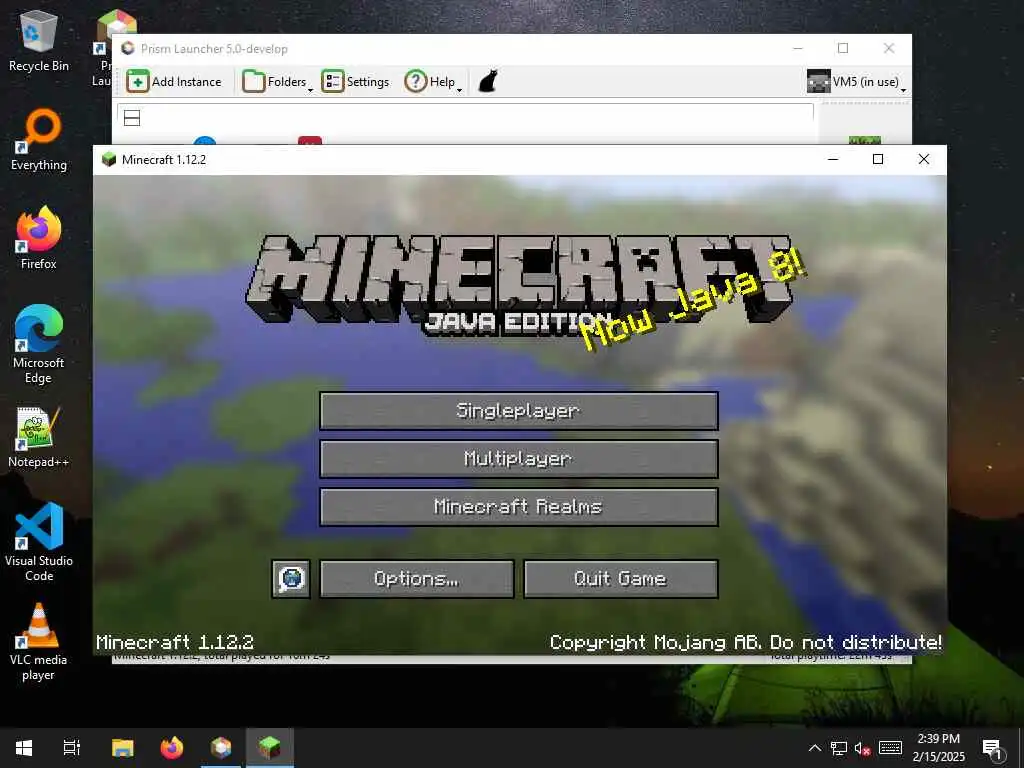Click Add Instance in Prism Launcher

174,82
